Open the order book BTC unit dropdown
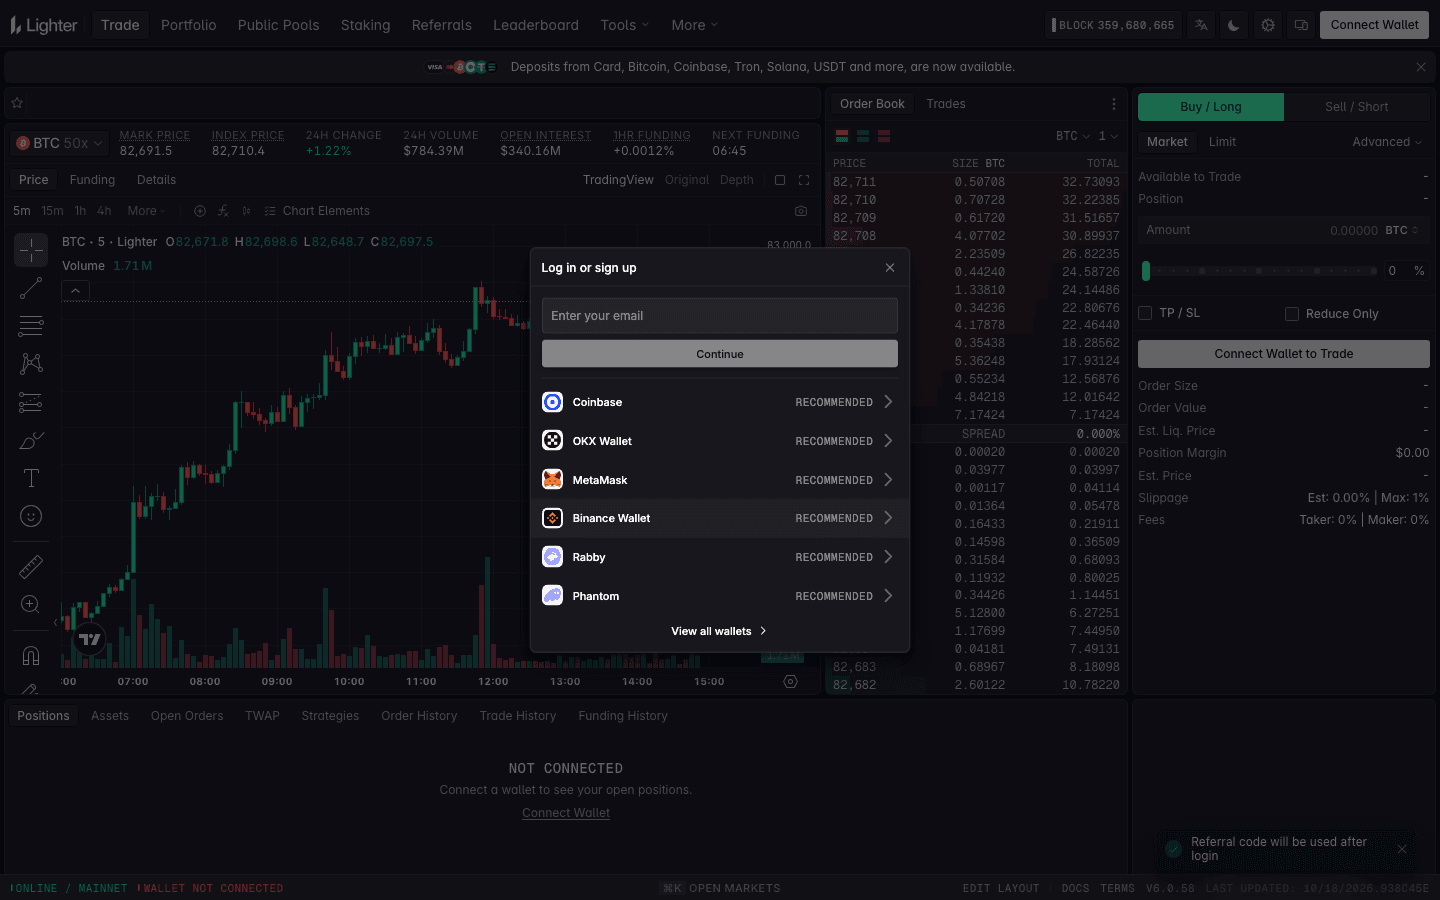Image resolution: width=1440 pixels, height=900 pixels. click(1073, 136)
